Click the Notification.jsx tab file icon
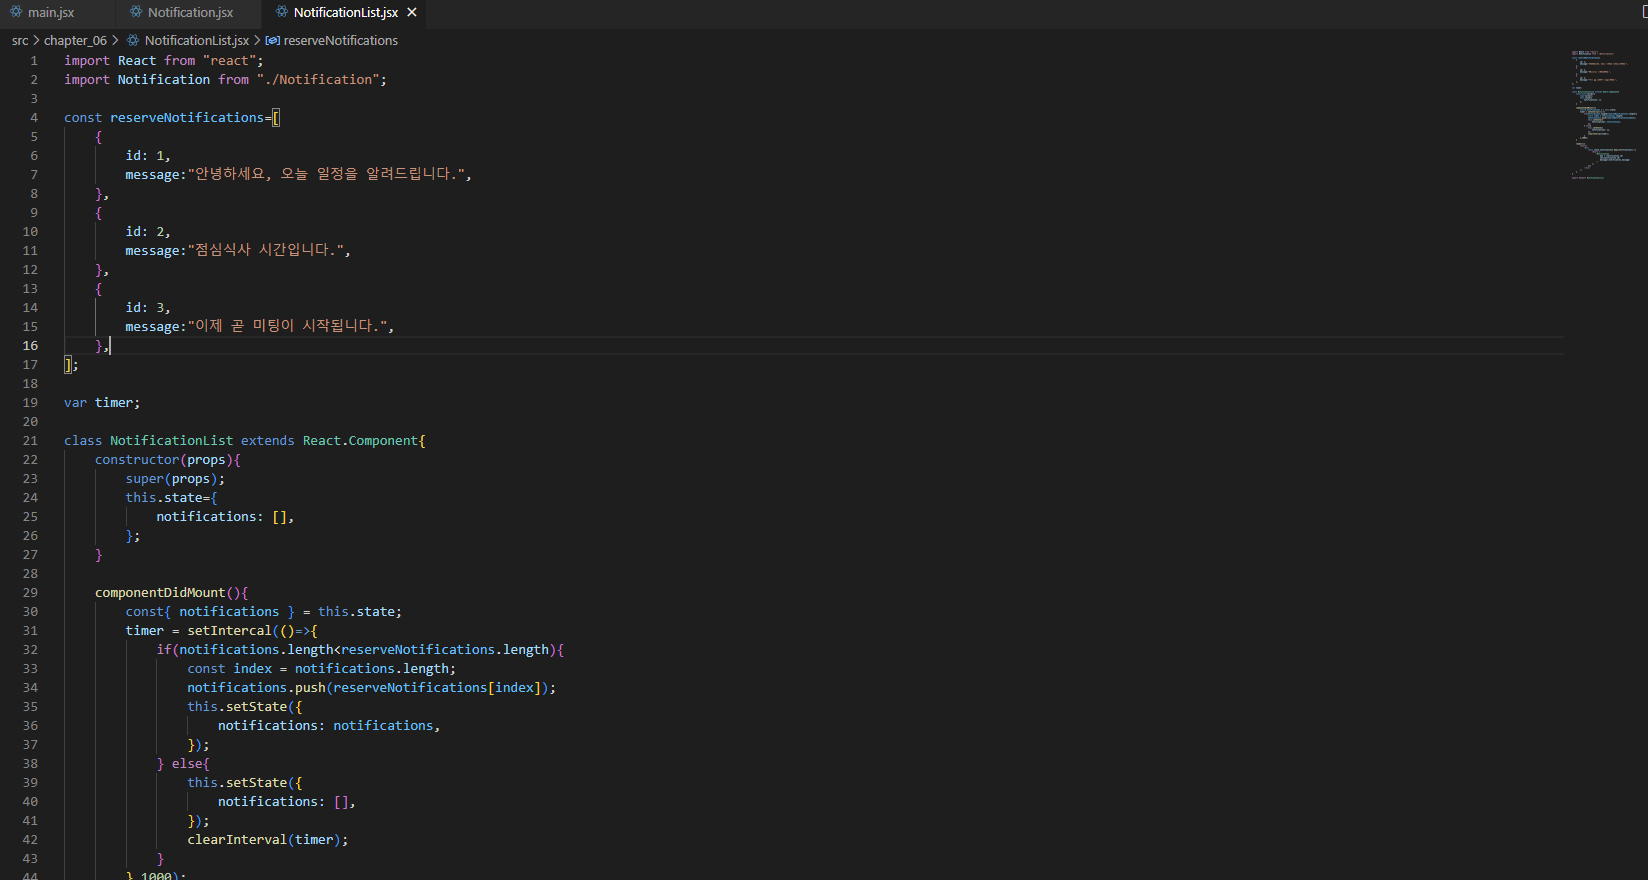 136,12
